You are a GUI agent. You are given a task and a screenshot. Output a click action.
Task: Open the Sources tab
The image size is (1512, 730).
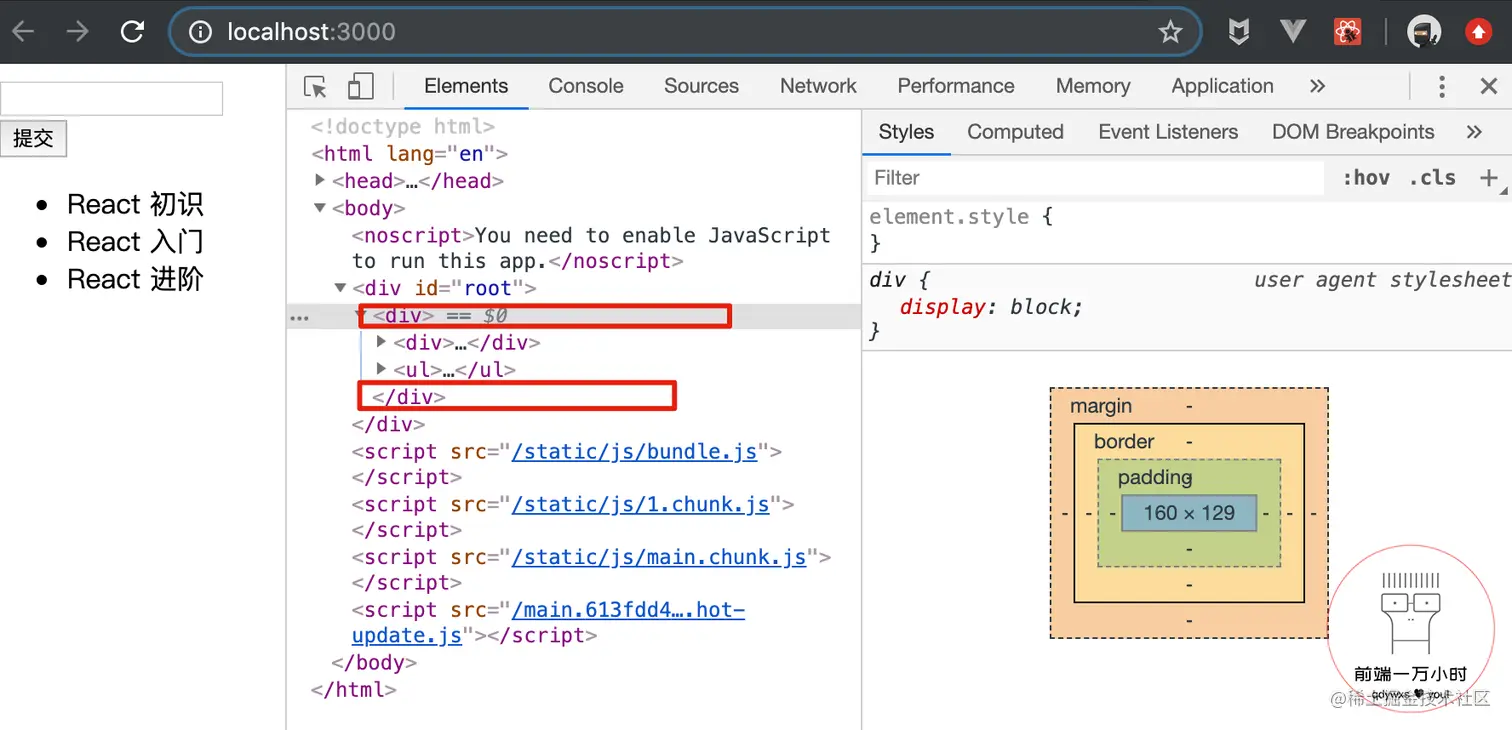[701, 87]
